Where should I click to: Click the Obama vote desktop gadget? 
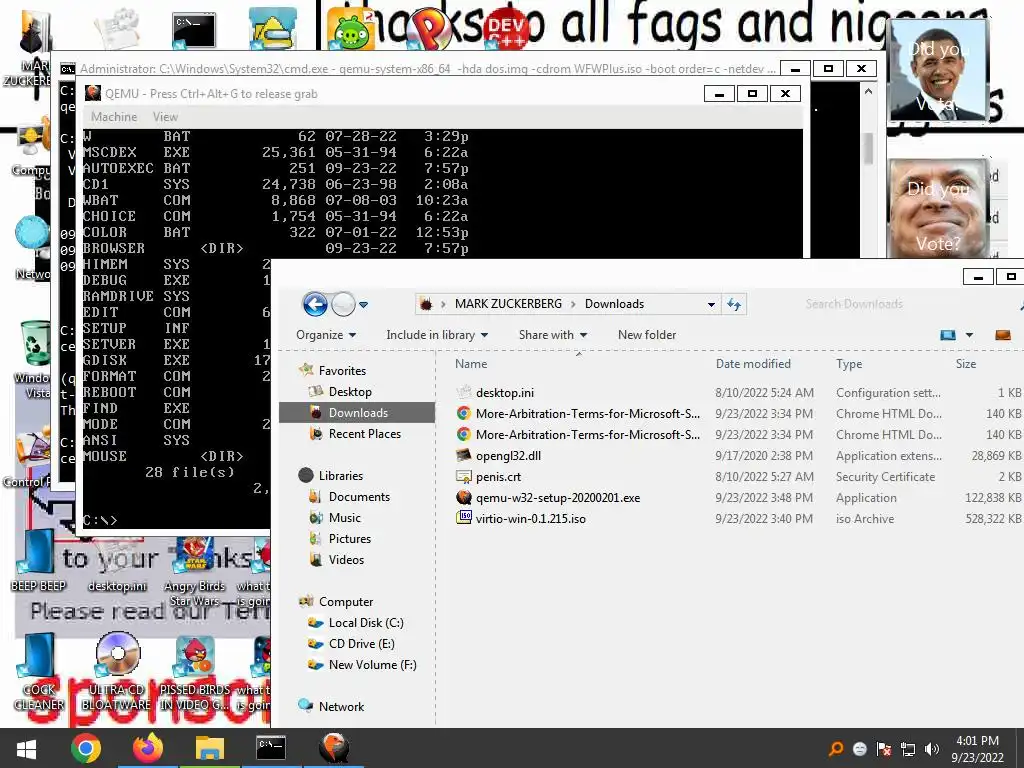tap(938, 69)
